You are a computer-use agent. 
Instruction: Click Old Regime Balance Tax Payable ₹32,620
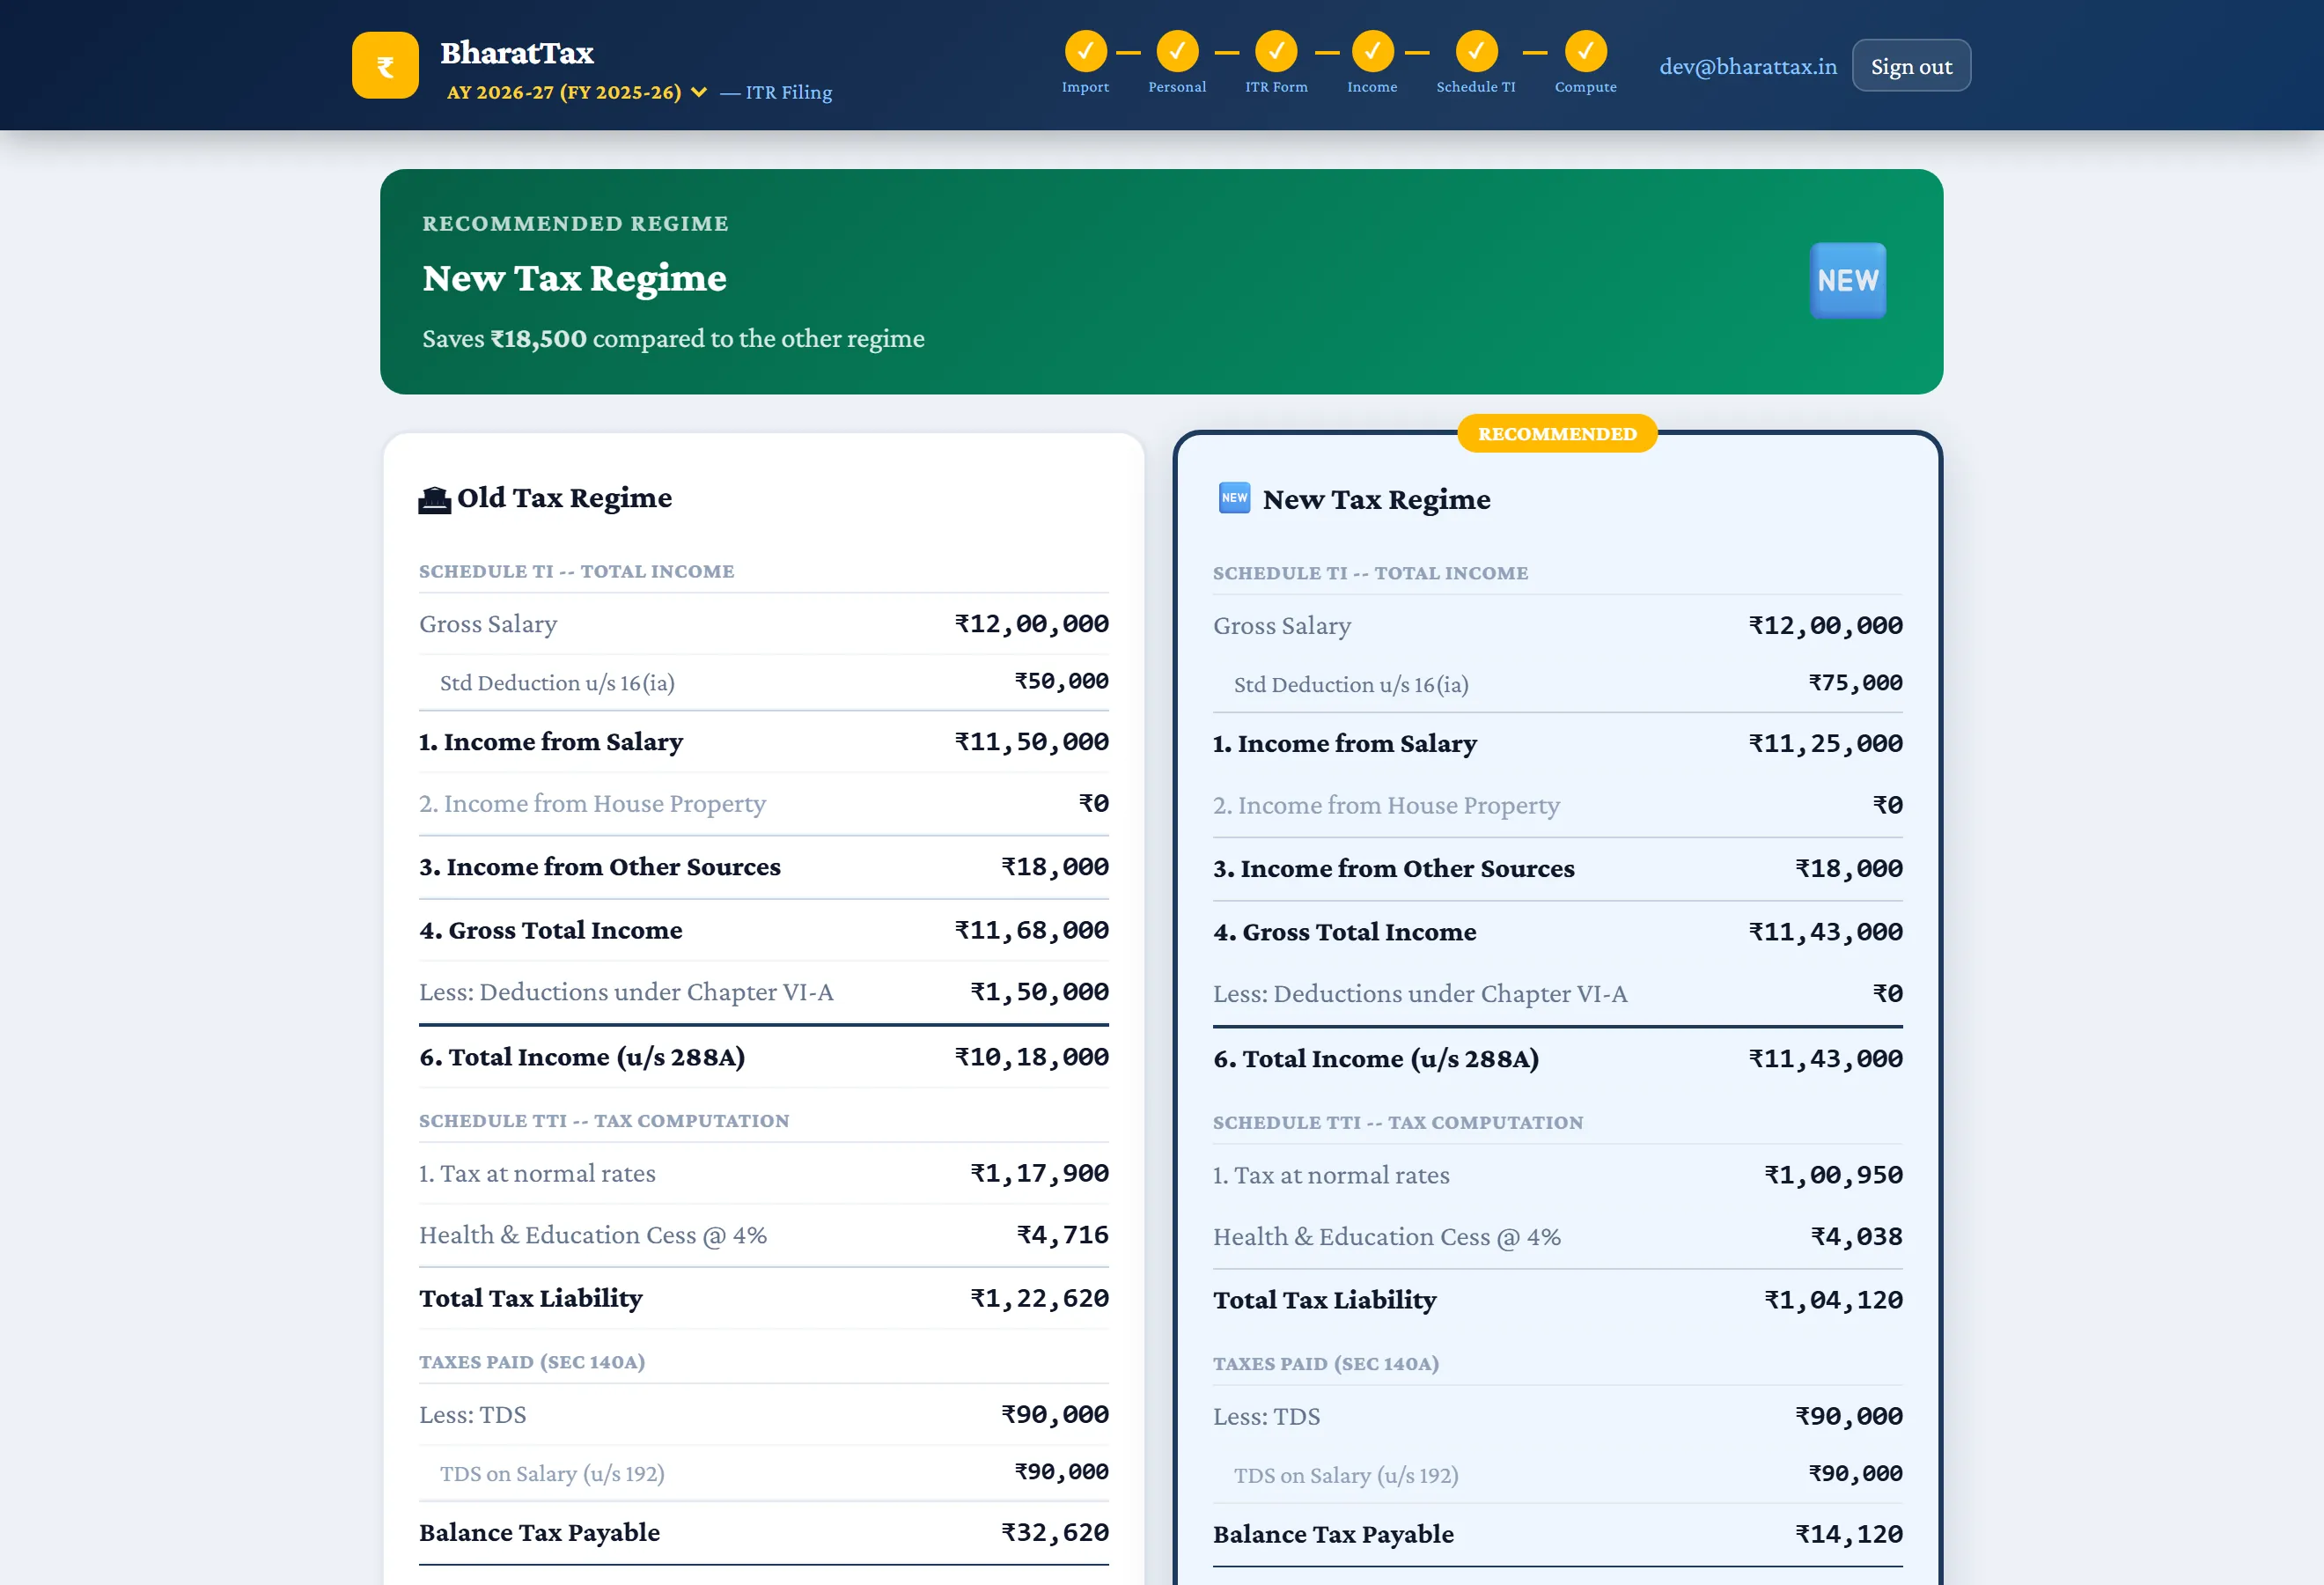(1055, 1533)
